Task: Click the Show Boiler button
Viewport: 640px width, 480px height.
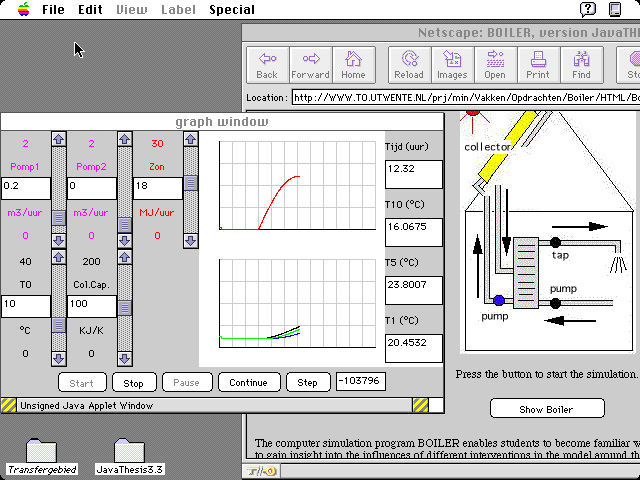Action: click(547, 408)
